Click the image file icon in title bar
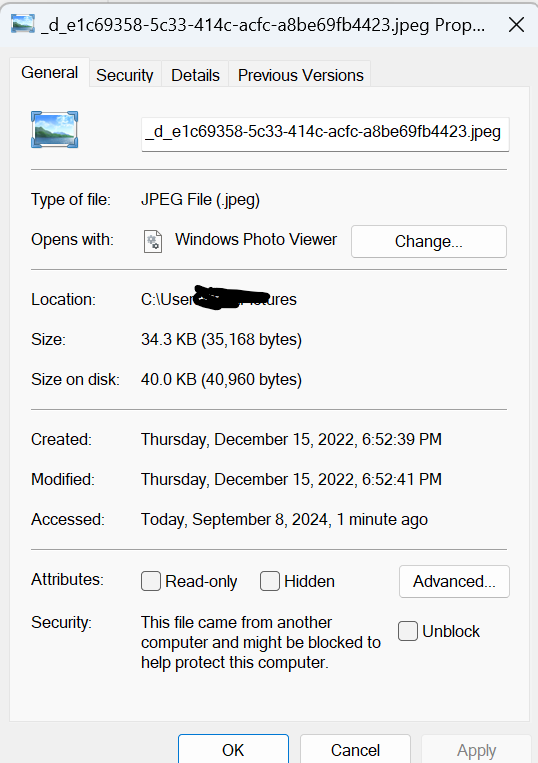The image size is (538, 763). point(23,24)
